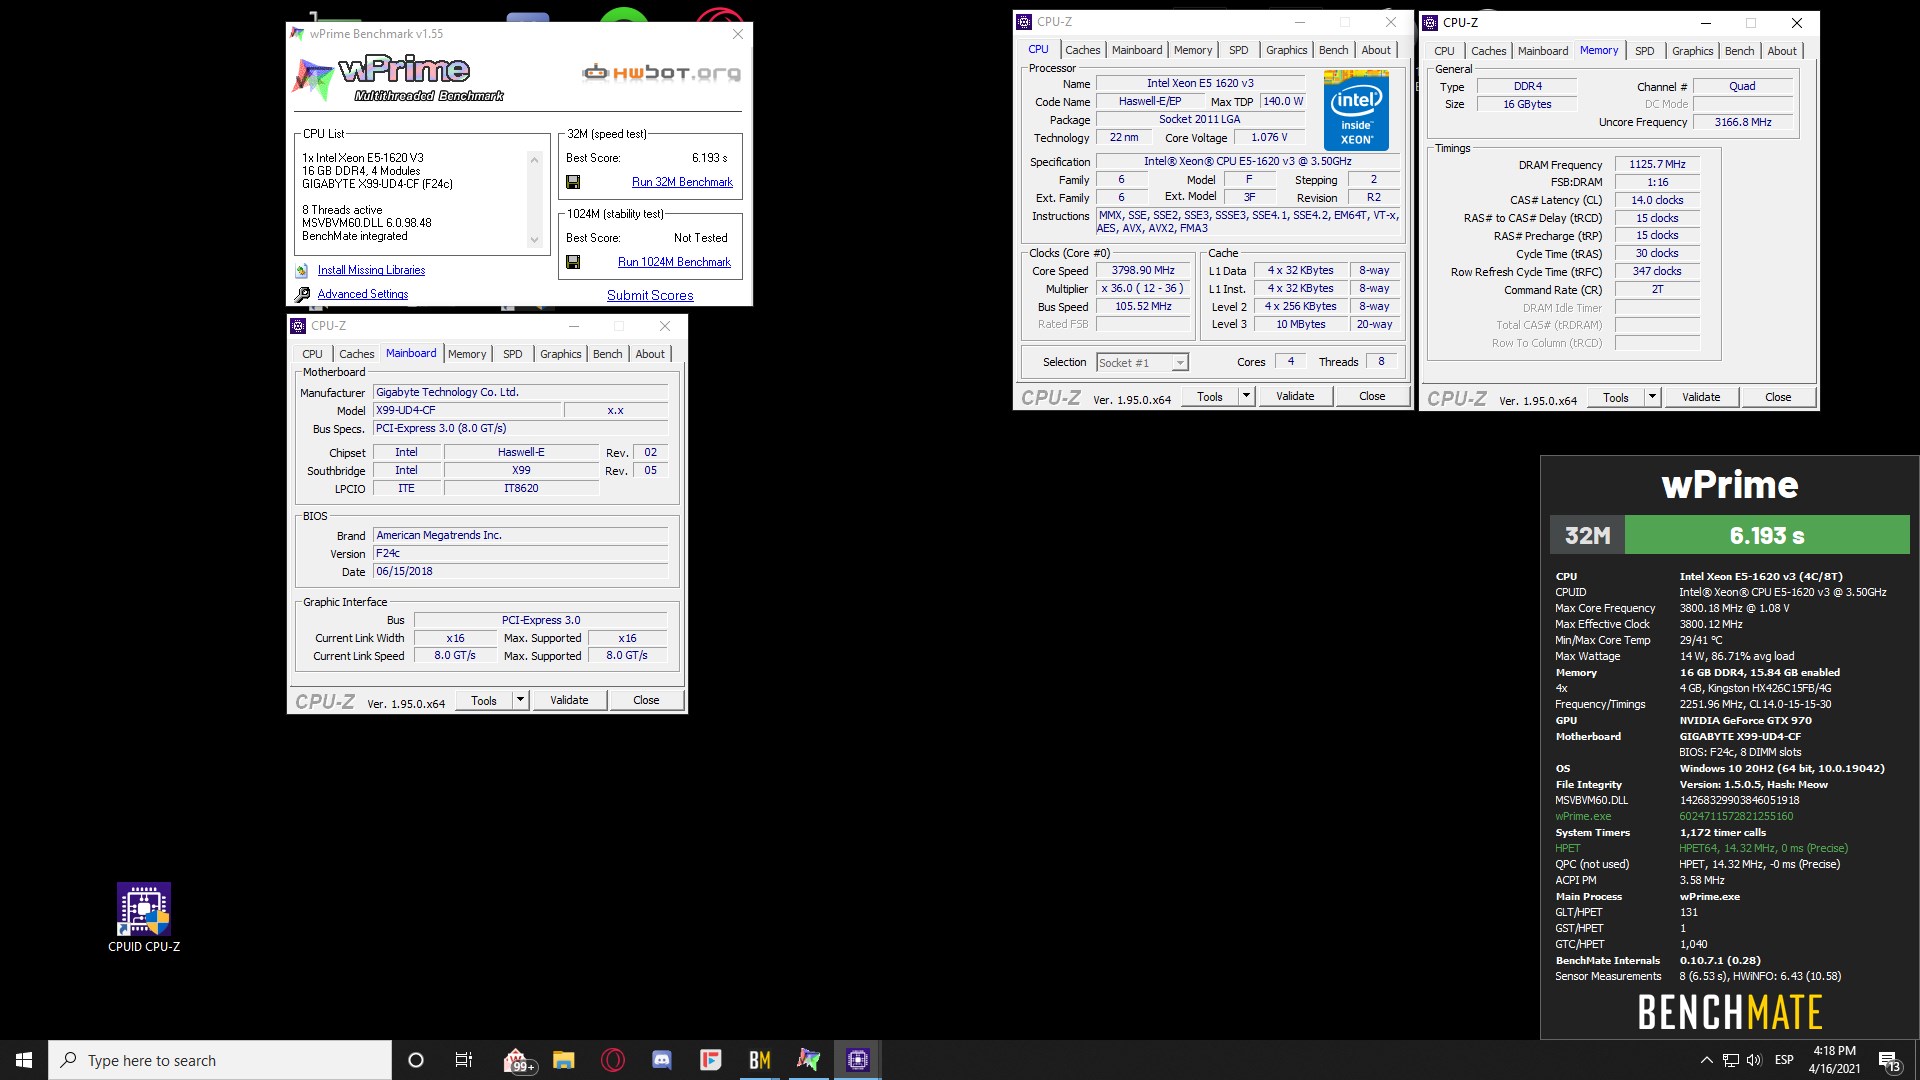The height and width of the screenshot is (1080, 1920).
Task: Click the CPU-Z Memory window title icon
Action: tap(1430, 22)
